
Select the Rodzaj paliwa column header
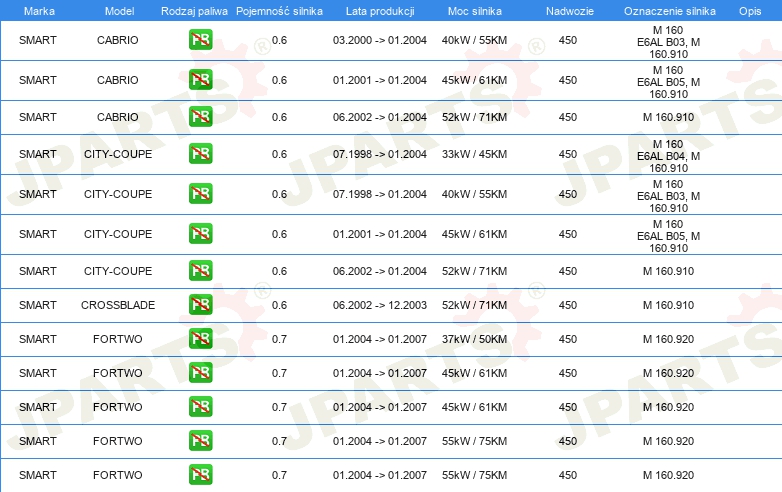194,11
